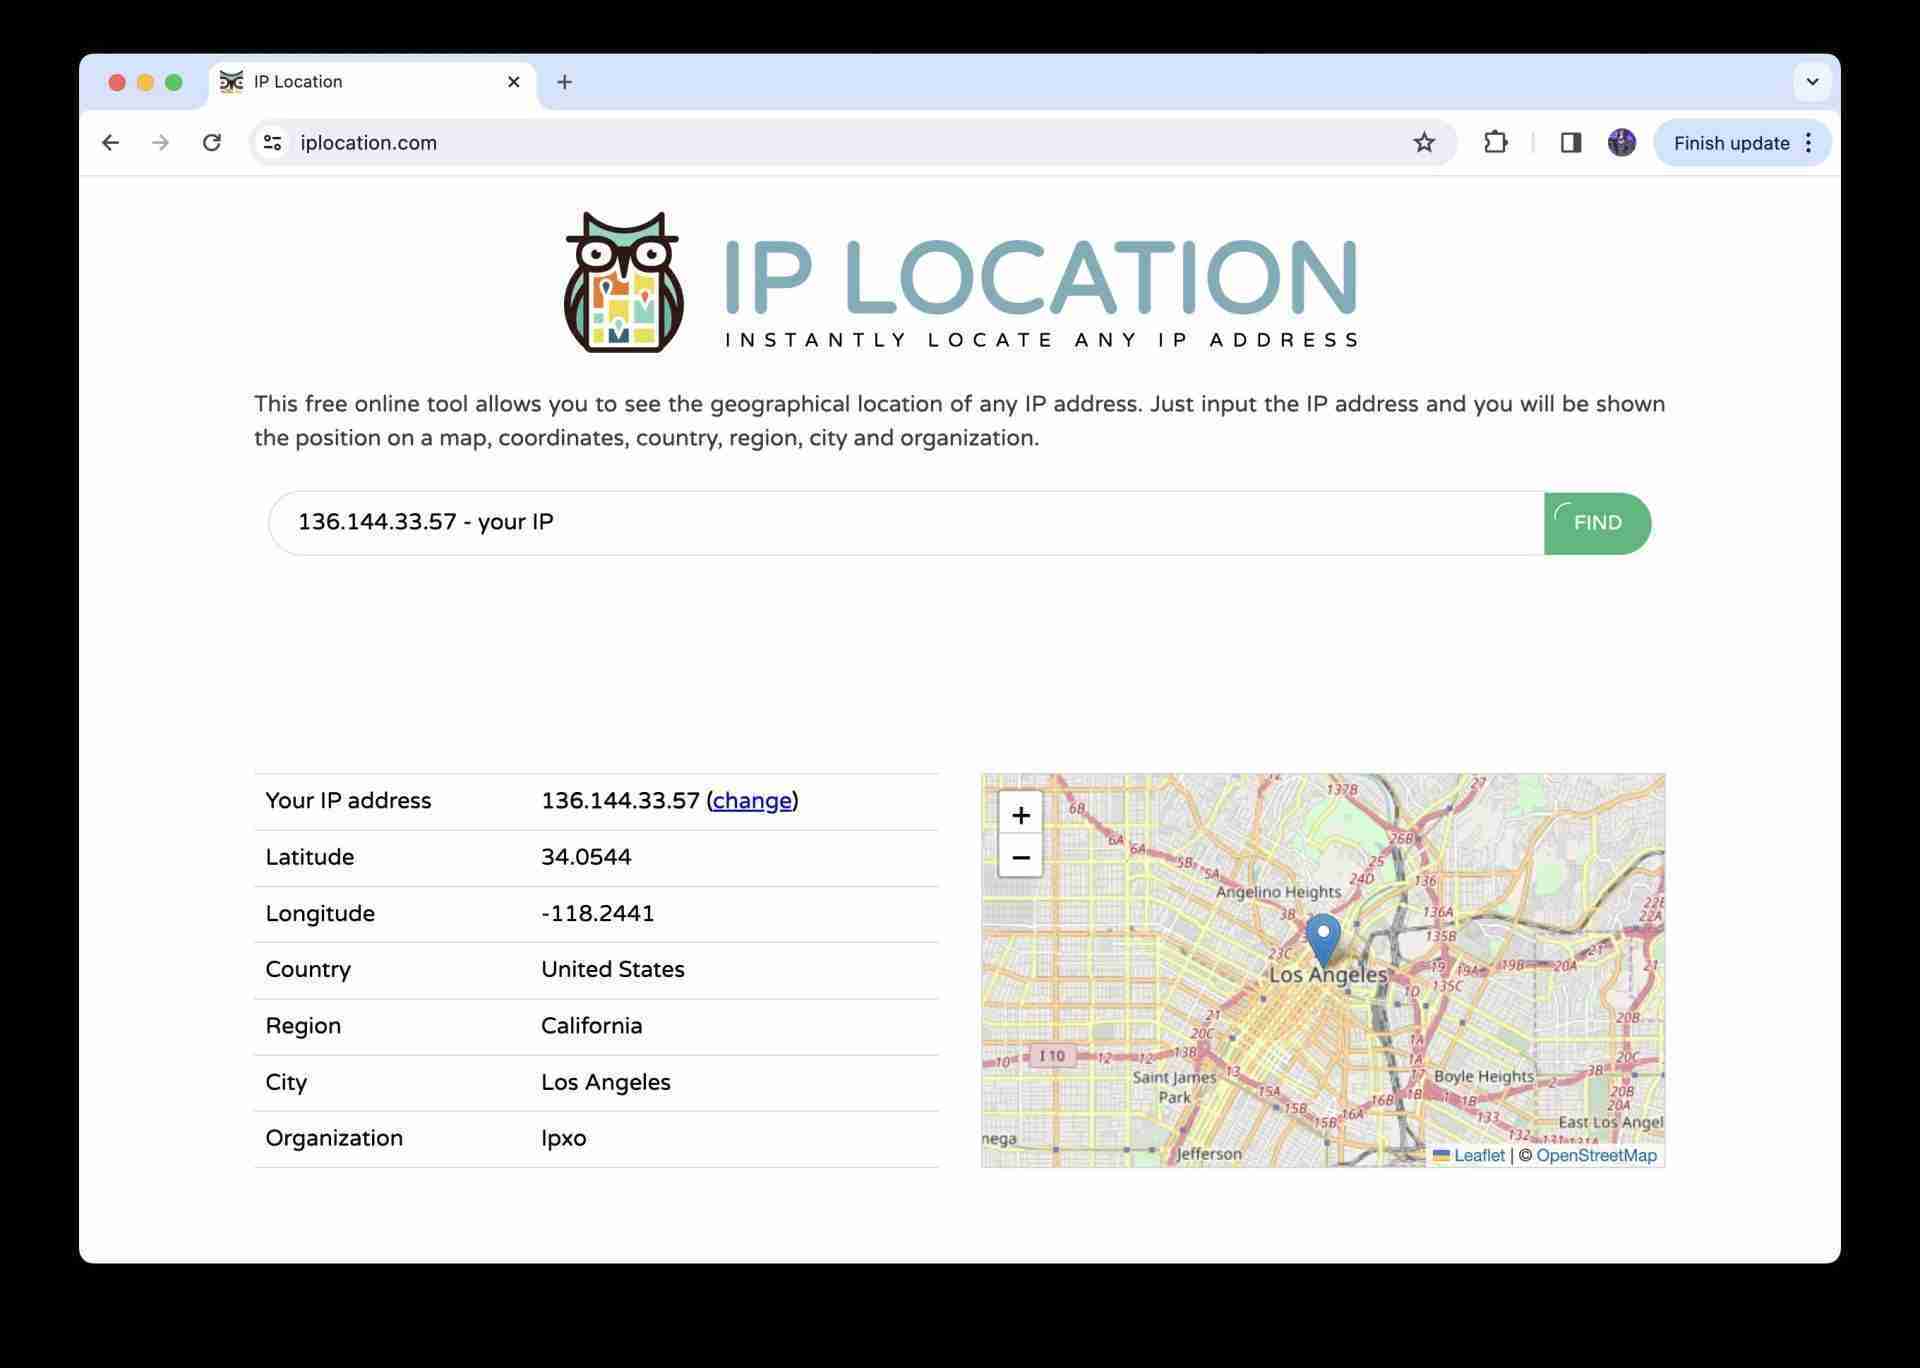This screenshot has height=1368, width=1920.
Task: Select the longitude value -118.2441
Action: (x=598, y=914)
